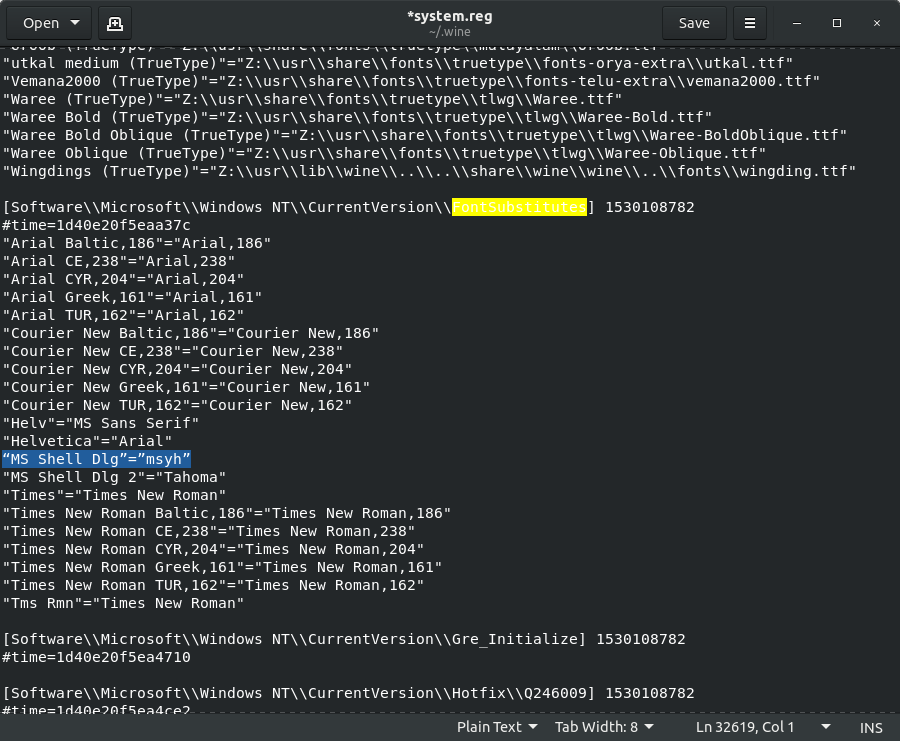
Task: Expand the Tab Width selector
Action: click(604, 727)
